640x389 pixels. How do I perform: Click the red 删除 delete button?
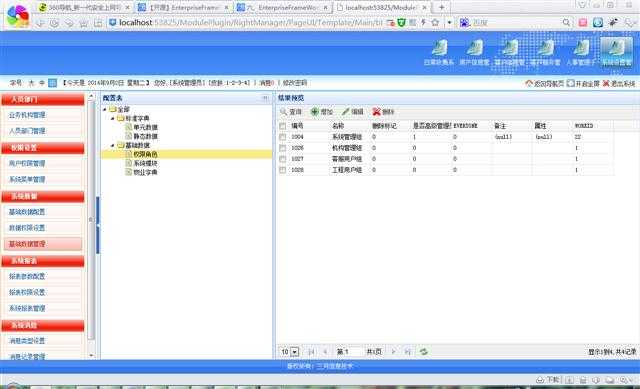pos(383,111)
